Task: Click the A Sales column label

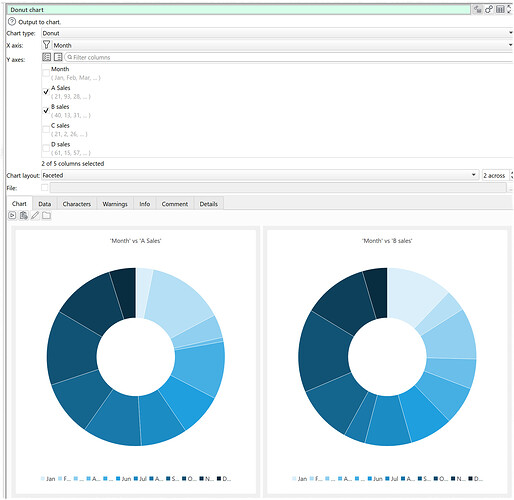Action: click(x=60, y=88)
